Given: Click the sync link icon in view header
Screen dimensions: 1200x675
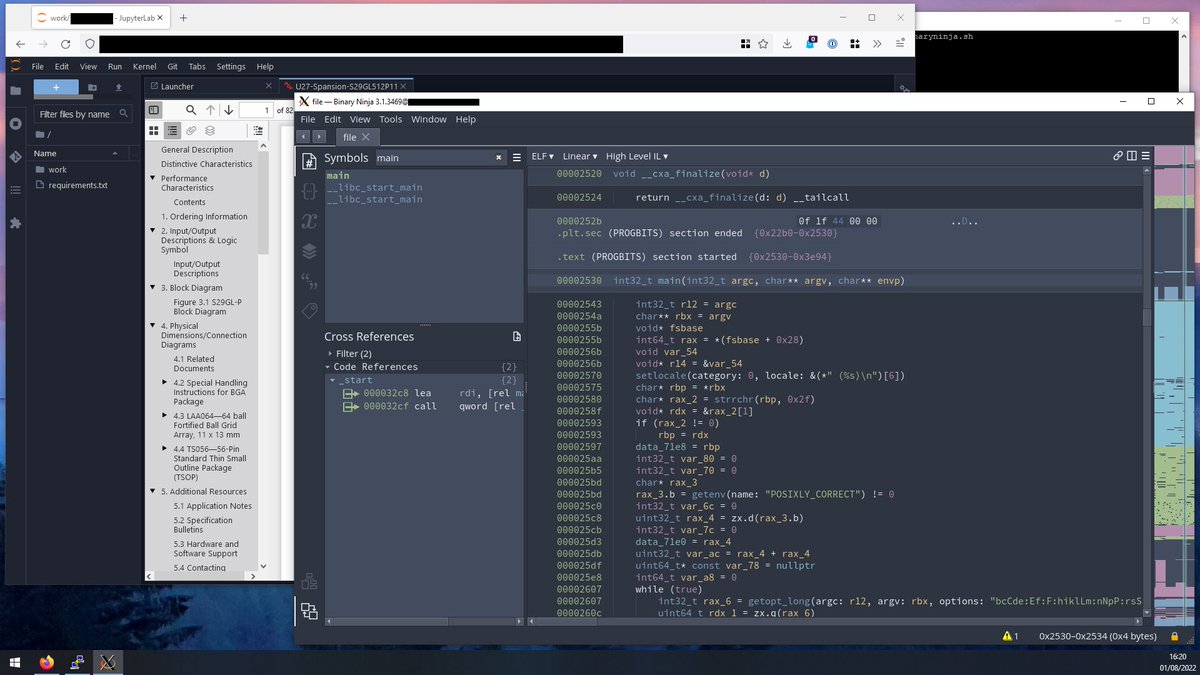Looking at the screenshot, I should coord(1118,156).
